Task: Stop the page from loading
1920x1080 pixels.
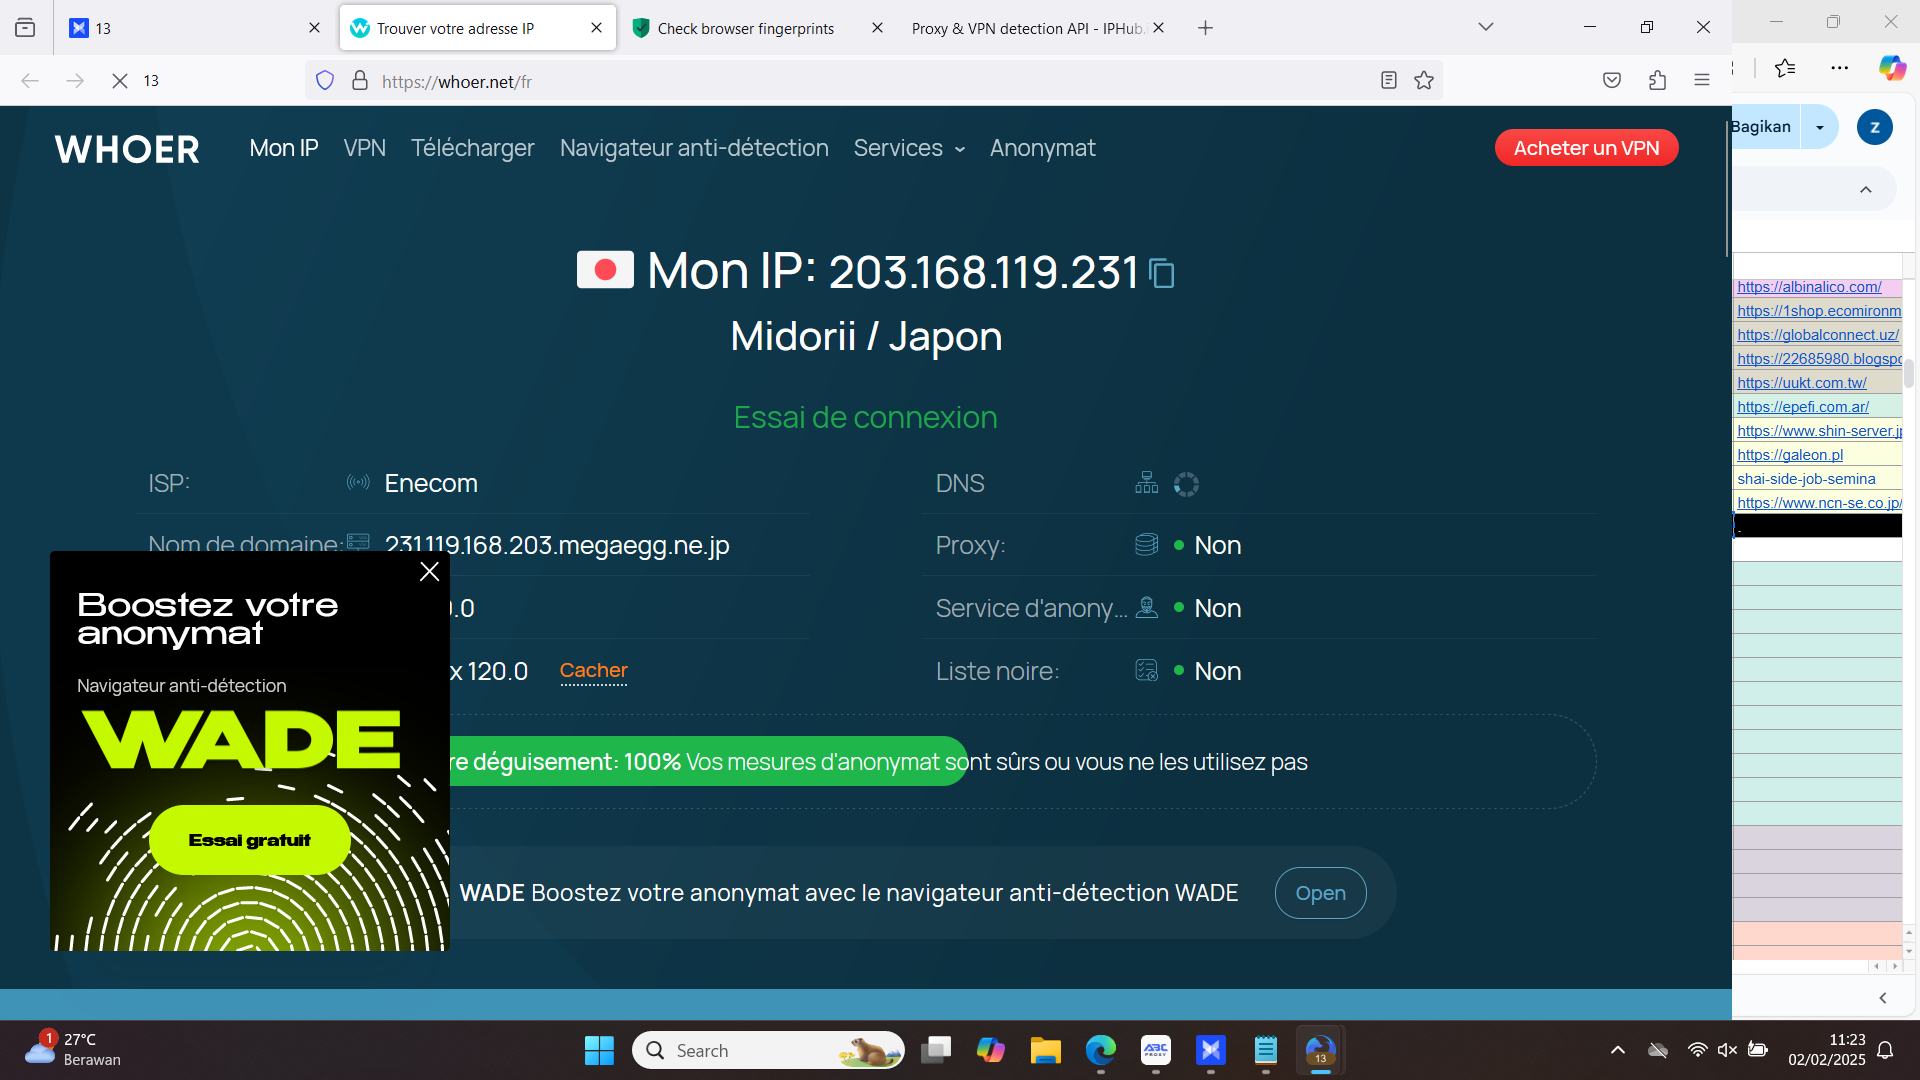Action: point(120,81)
